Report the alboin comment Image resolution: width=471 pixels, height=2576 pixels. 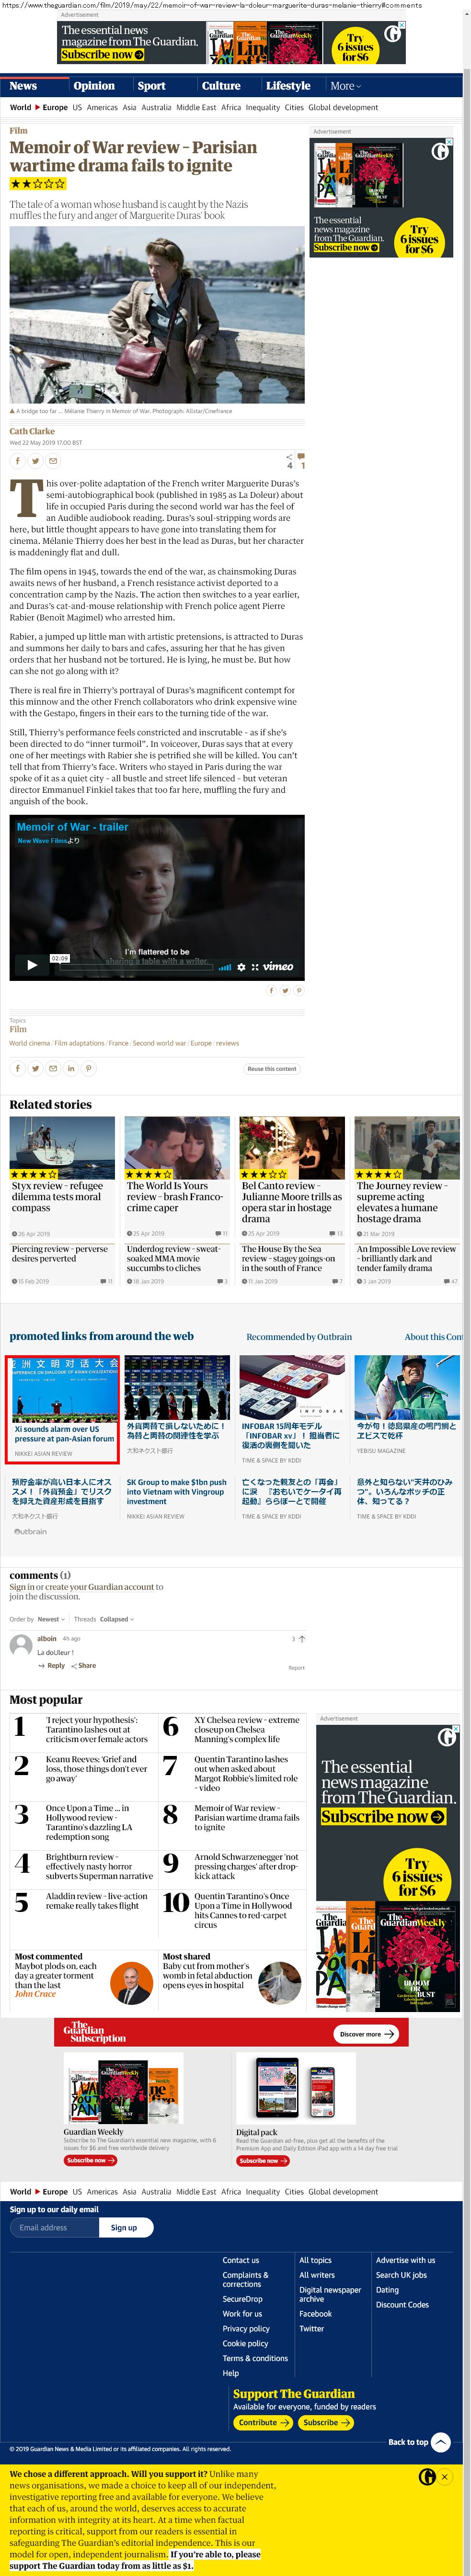pos(296,1668)
